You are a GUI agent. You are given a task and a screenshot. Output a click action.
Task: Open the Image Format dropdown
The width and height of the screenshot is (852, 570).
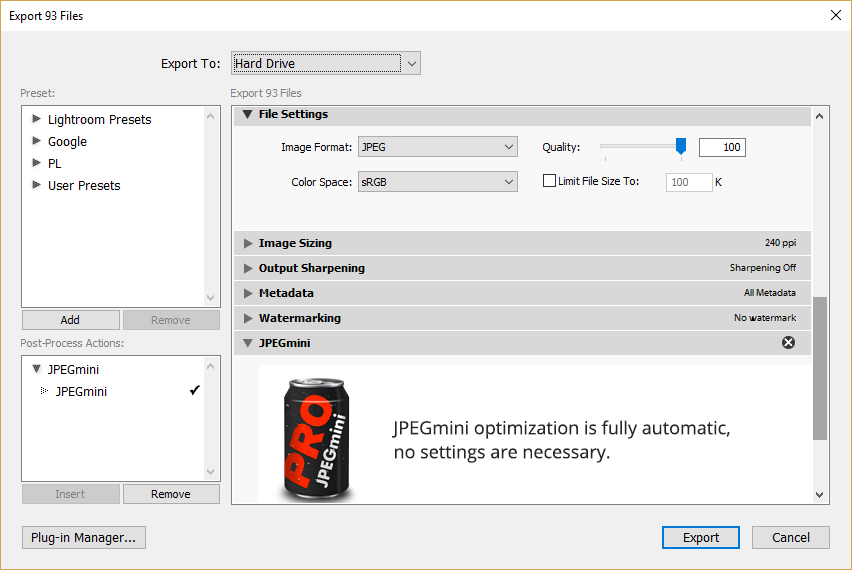click(437, 147)
